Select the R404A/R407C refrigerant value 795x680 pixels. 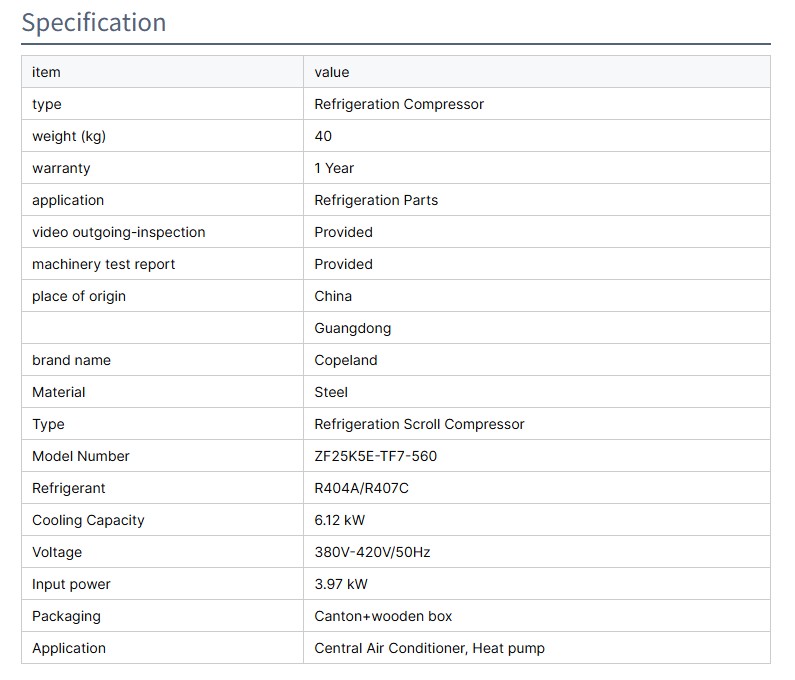361,488
